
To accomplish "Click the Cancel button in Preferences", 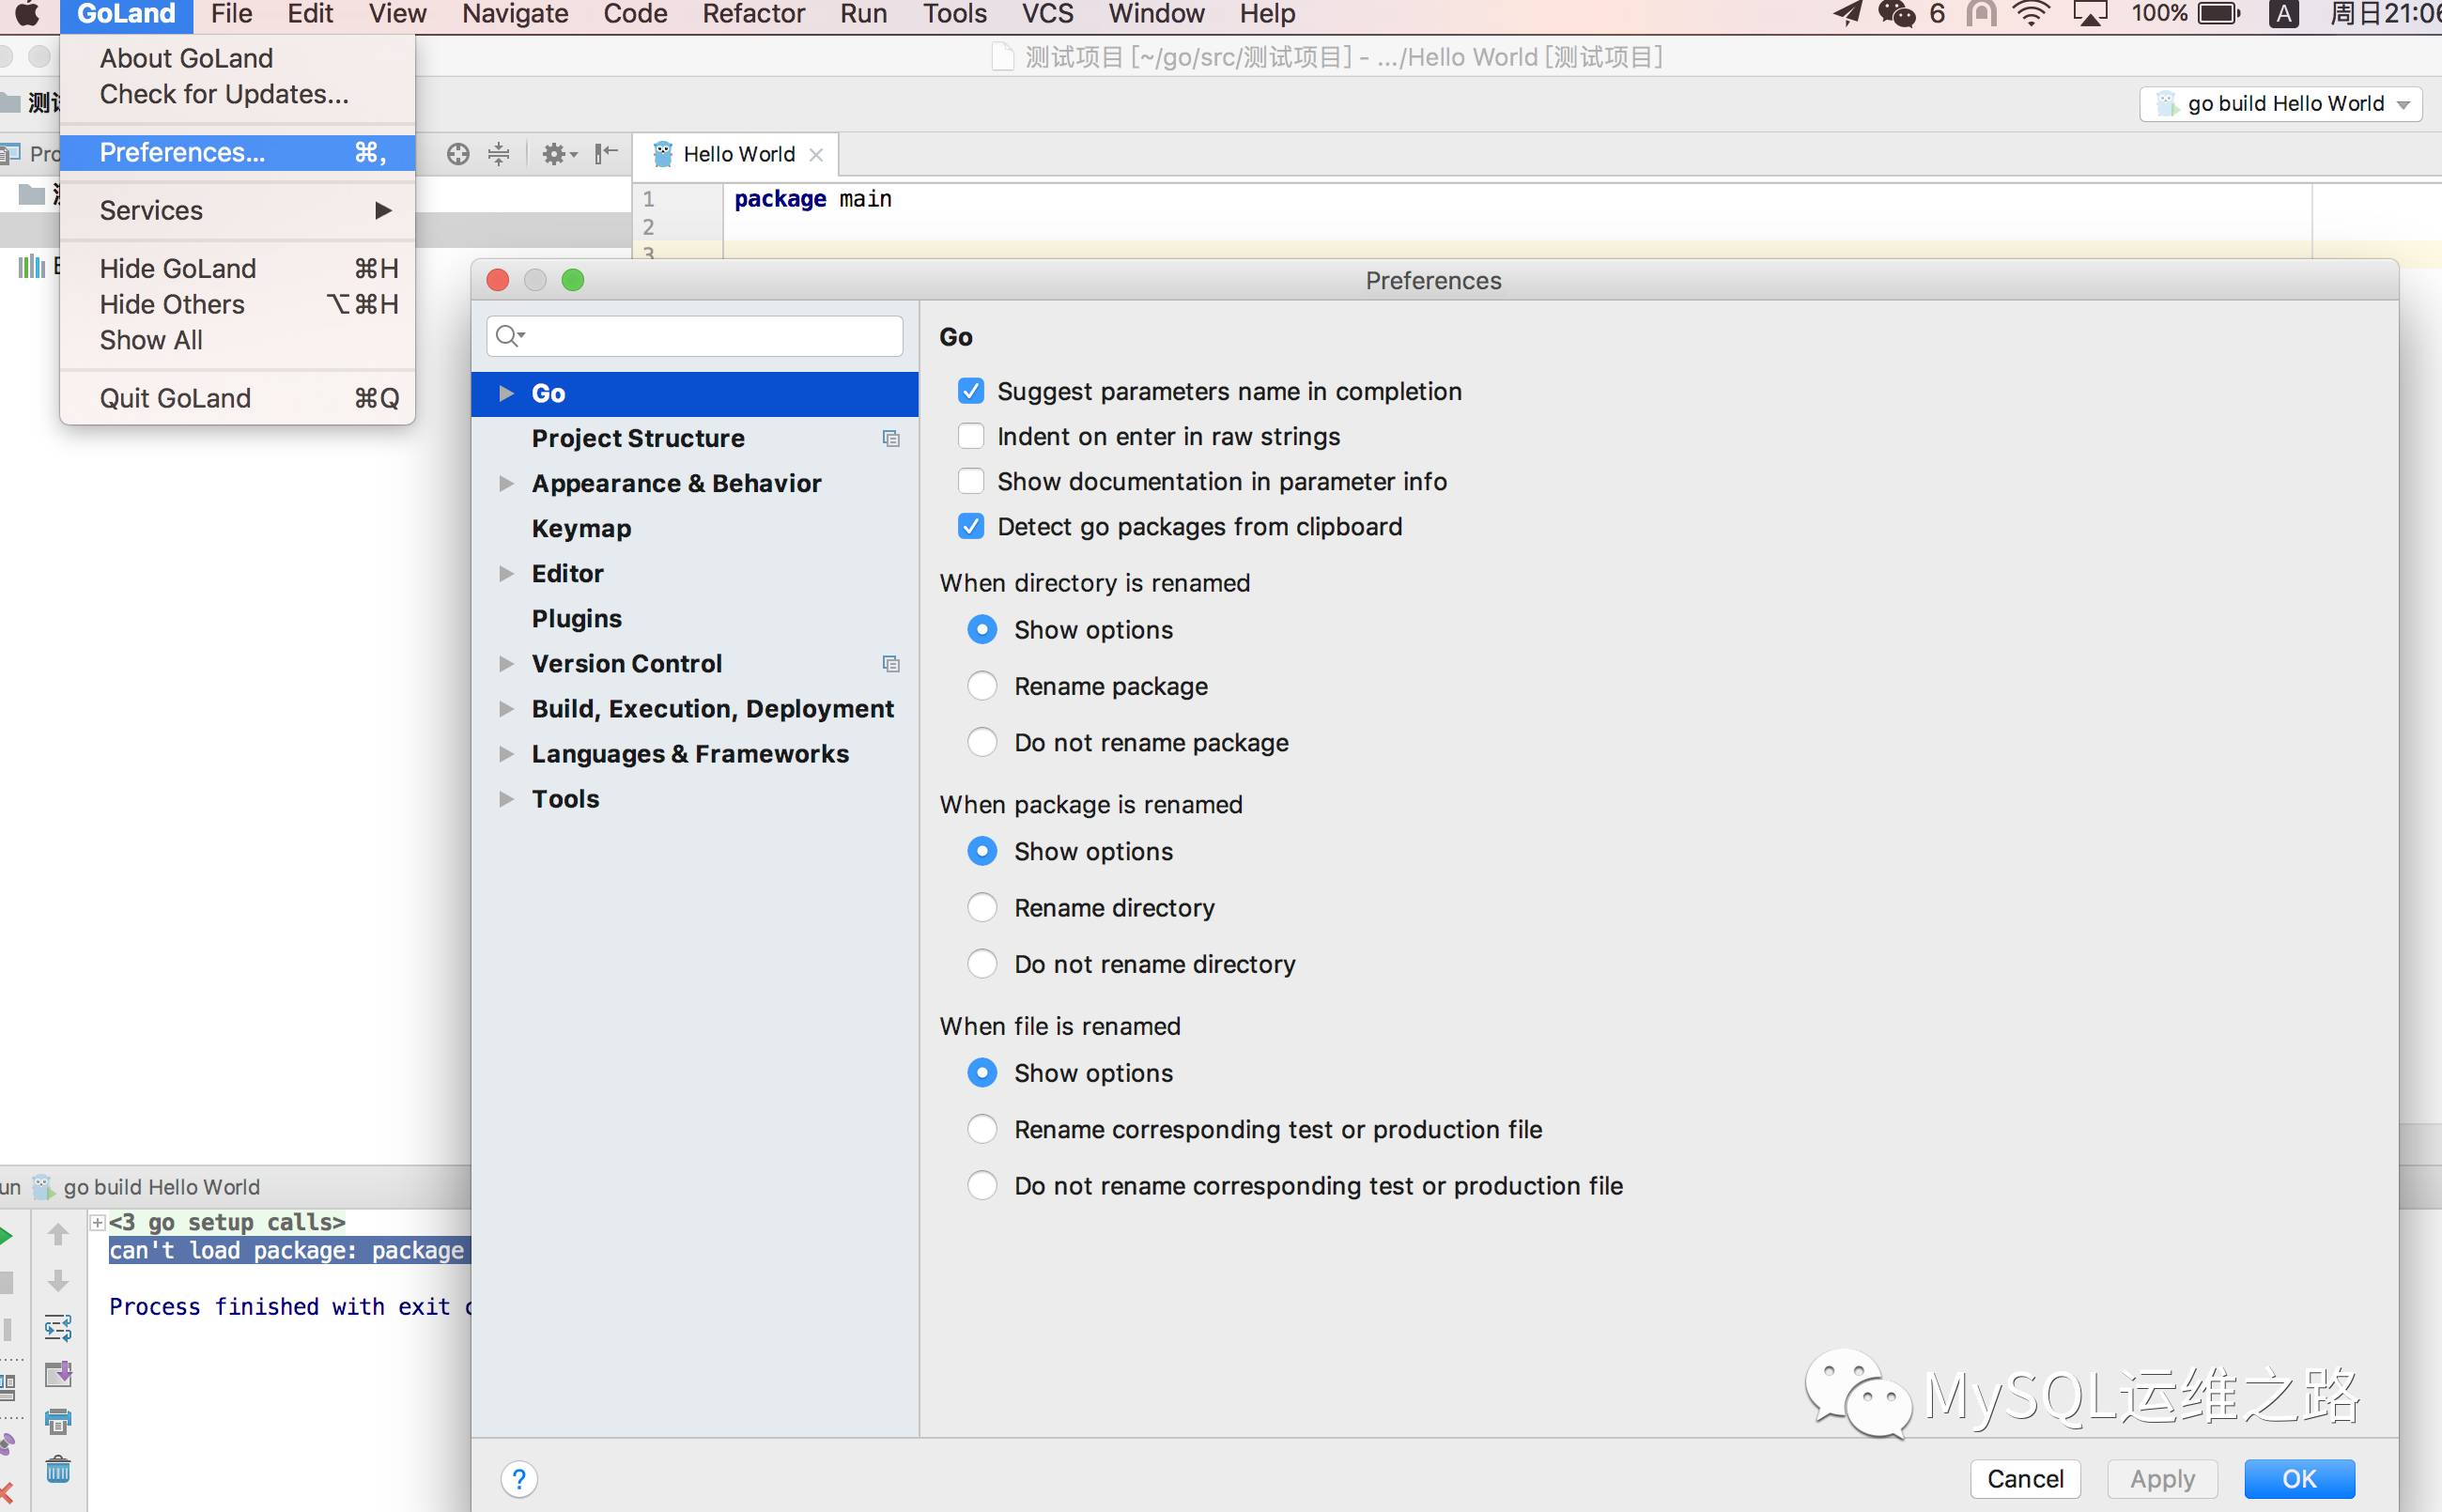I will [x=2025, y=1478].
